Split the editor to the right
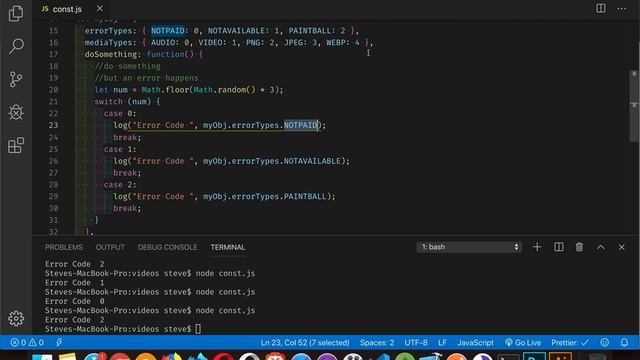The image size is (640, 360). pyautogui.click(x=600, y=8)
